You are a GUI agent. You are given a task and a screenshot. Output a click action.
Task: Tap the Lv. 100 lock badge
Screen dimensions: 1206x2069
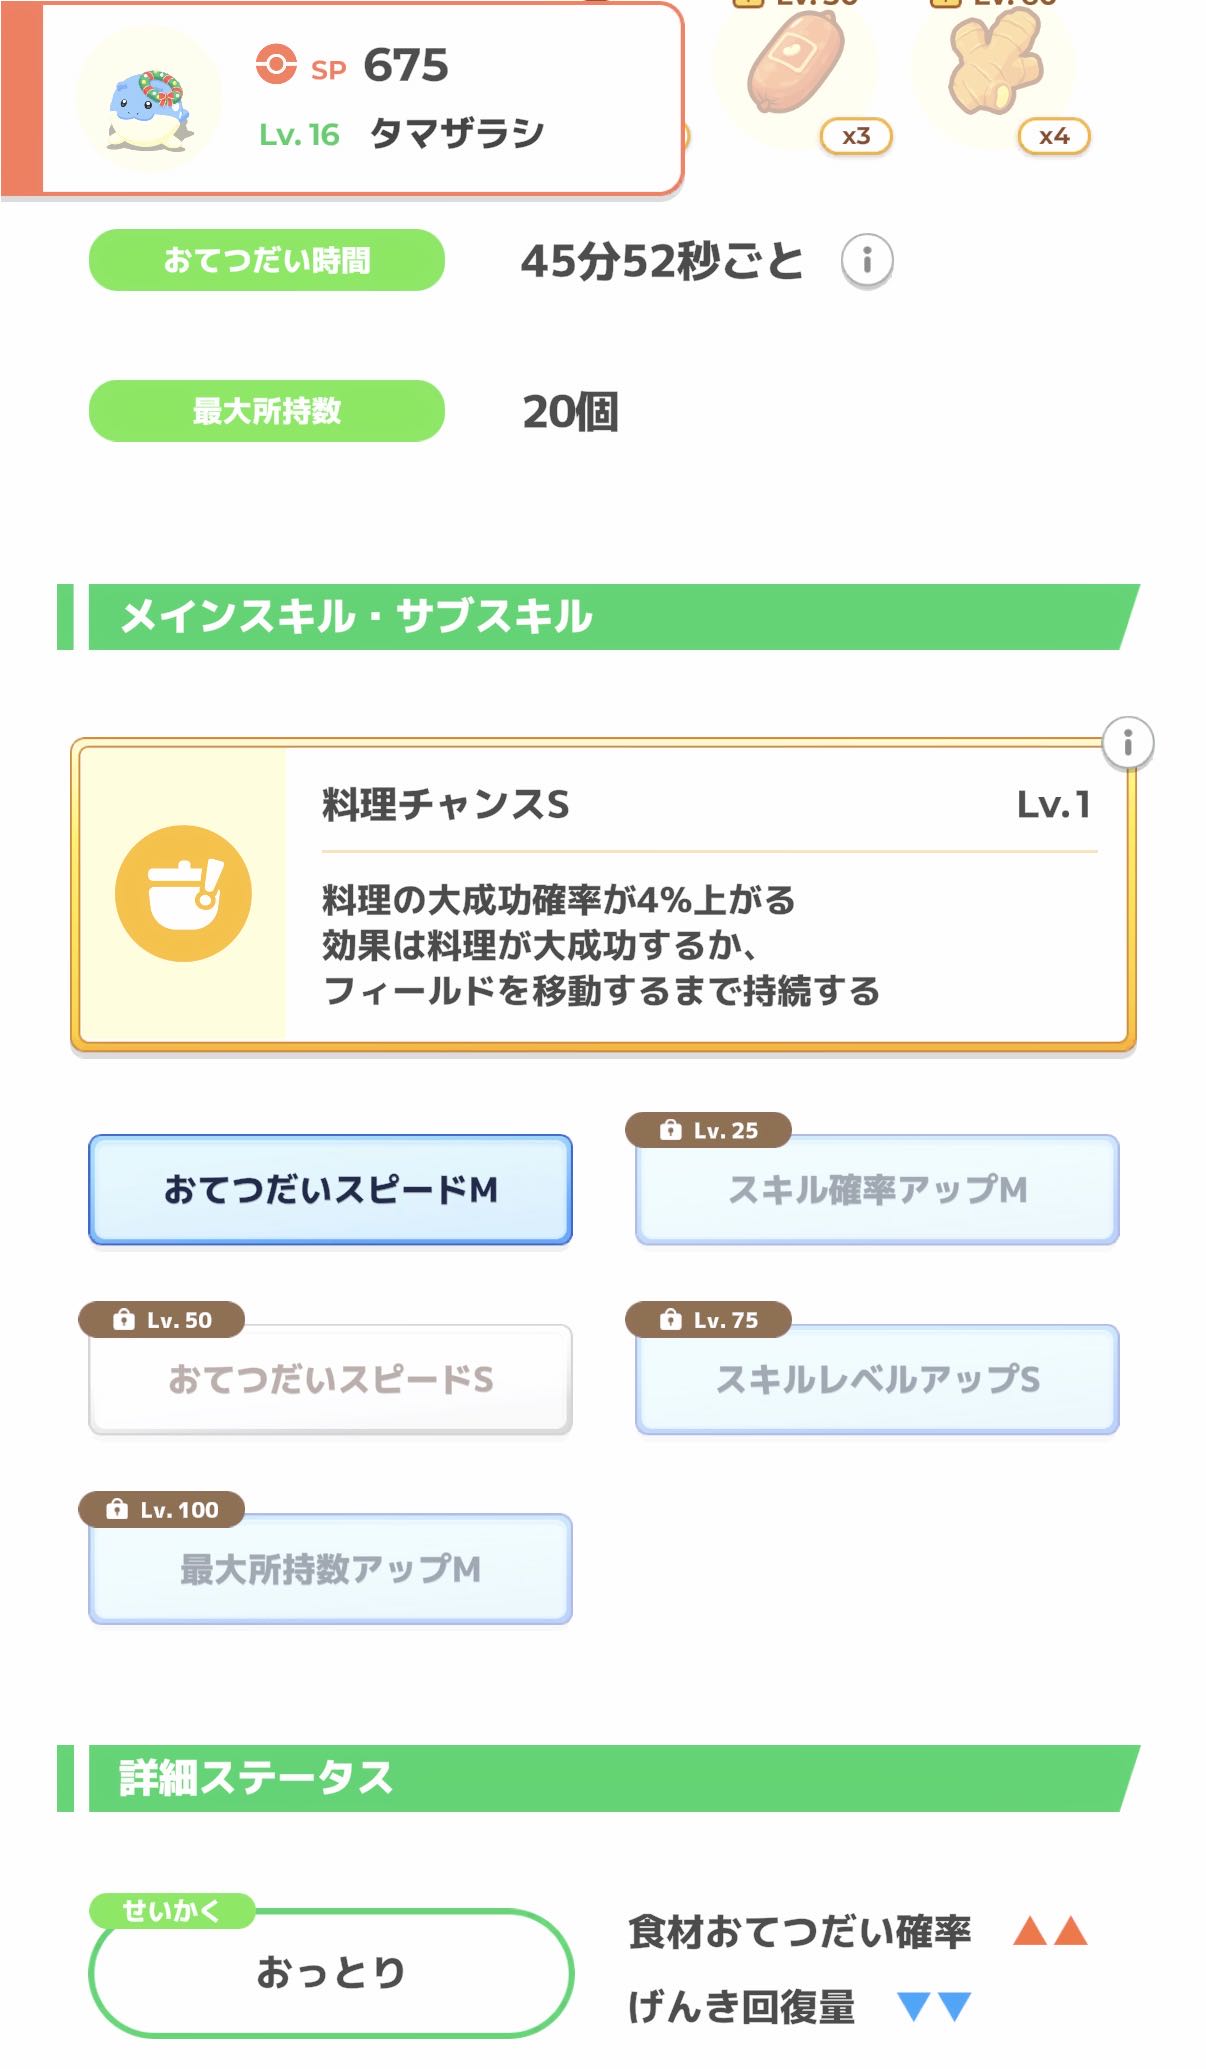tap(162, 1509)
